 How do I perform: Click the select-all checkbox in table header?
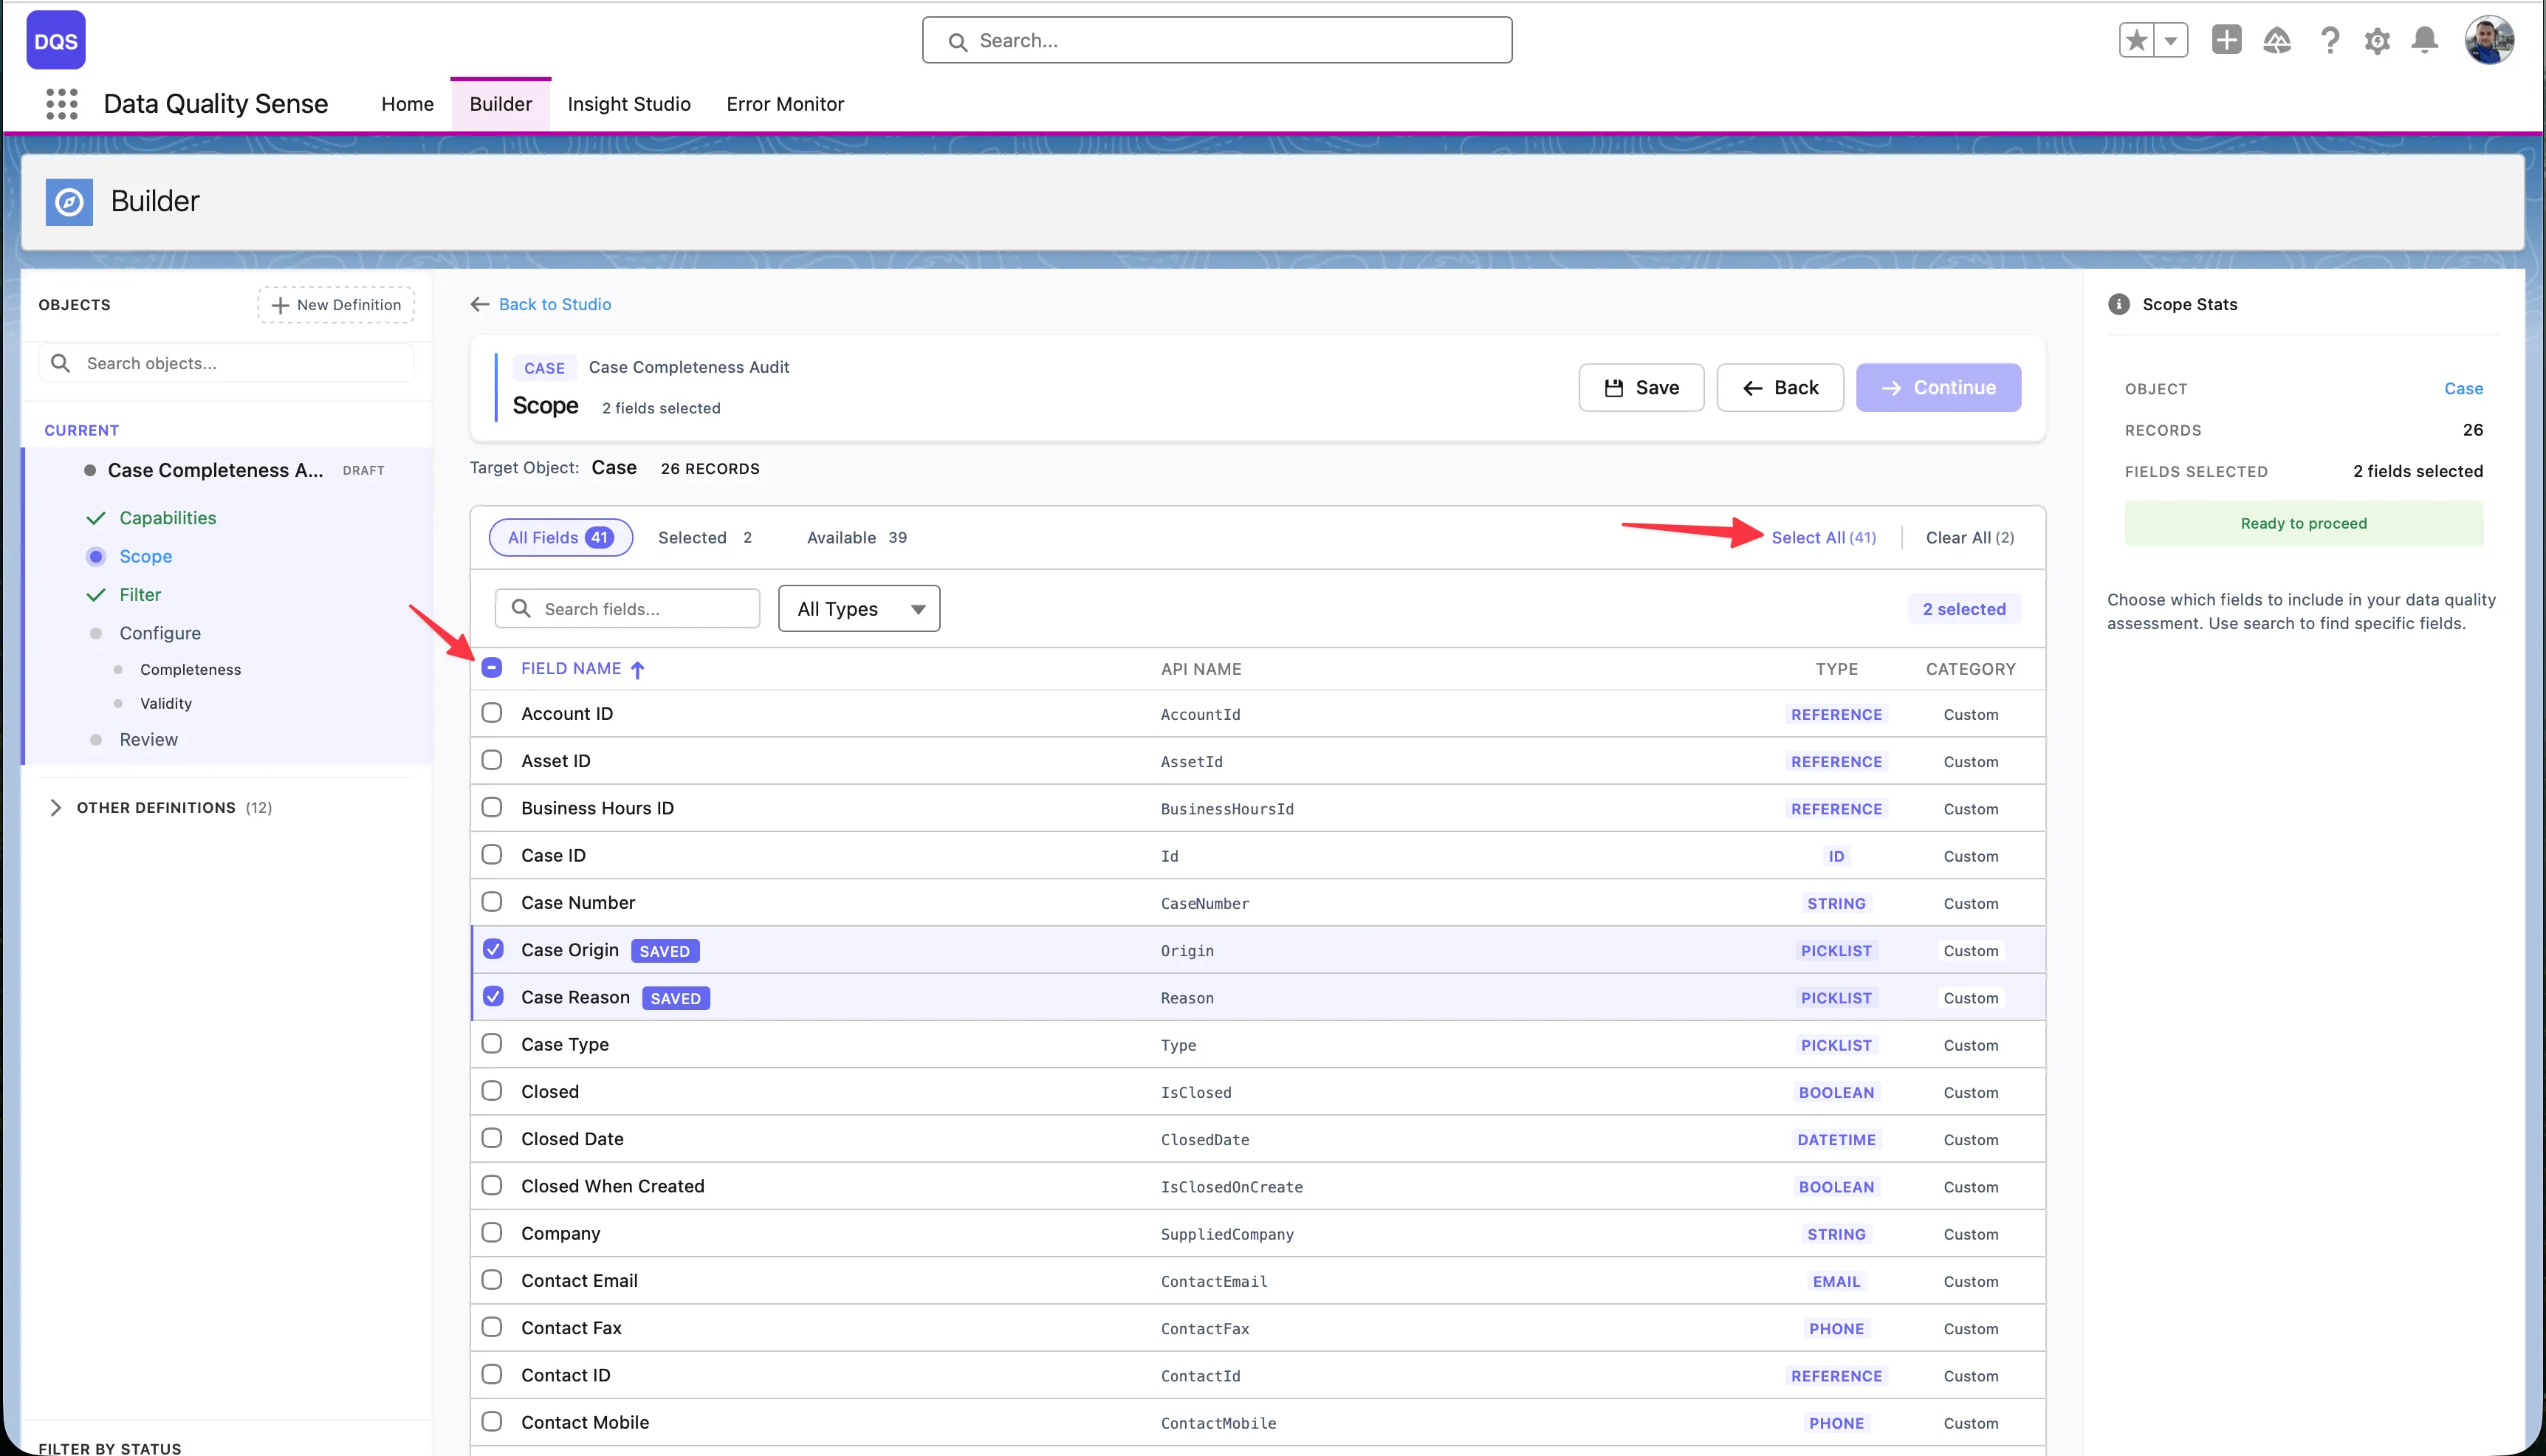(491, 667)
